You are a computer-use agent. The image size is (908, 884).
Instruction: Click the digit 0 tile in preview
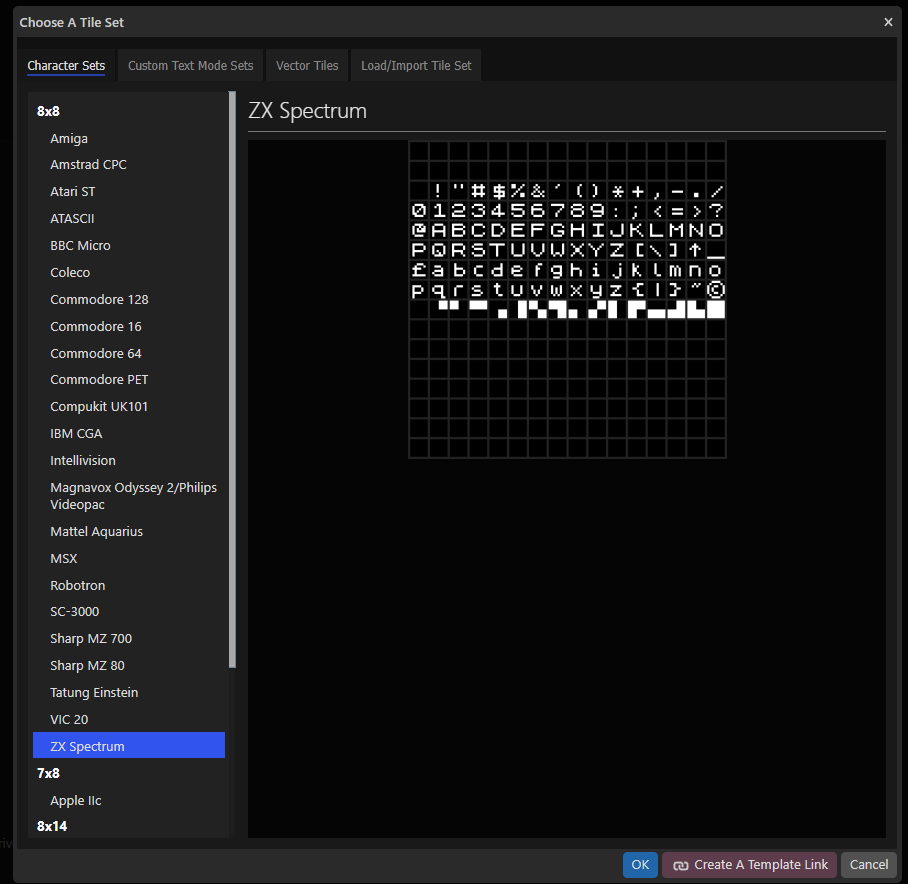tap(419, 211)
